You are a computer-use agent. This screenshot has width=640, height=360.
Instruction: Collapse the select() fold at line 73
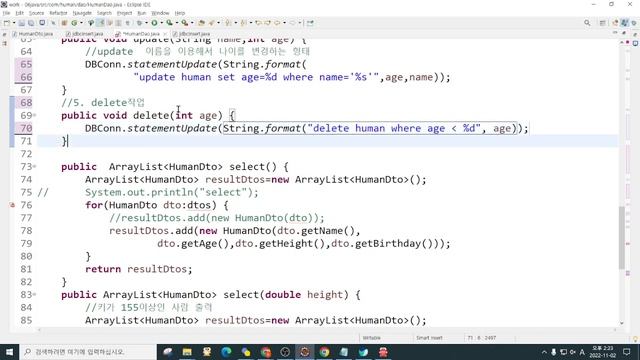[x=35, y=167]
